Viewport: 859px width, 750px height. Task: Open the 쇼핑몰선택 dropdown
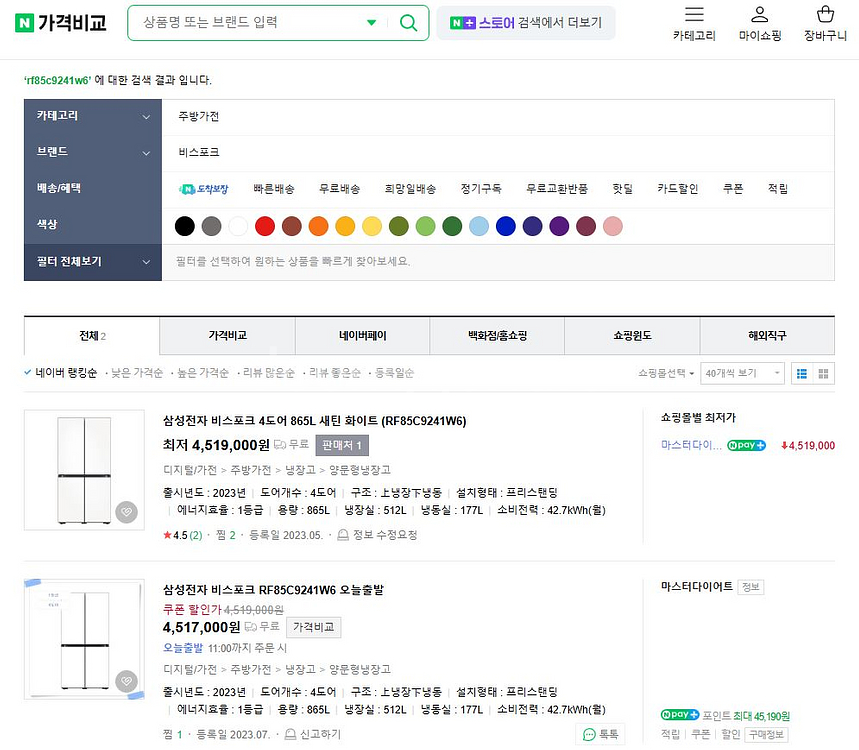[x=666, y=374]
